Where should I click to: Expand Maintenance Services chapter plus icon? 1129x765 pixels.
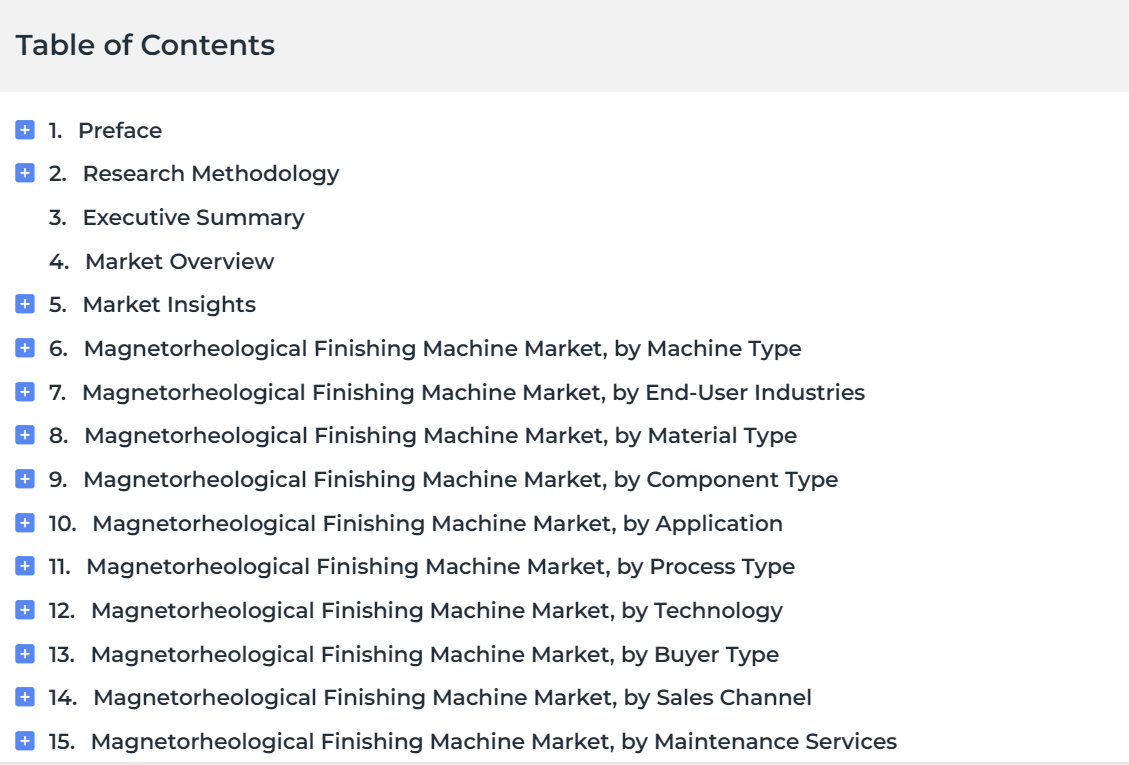(x=24, y=741)
